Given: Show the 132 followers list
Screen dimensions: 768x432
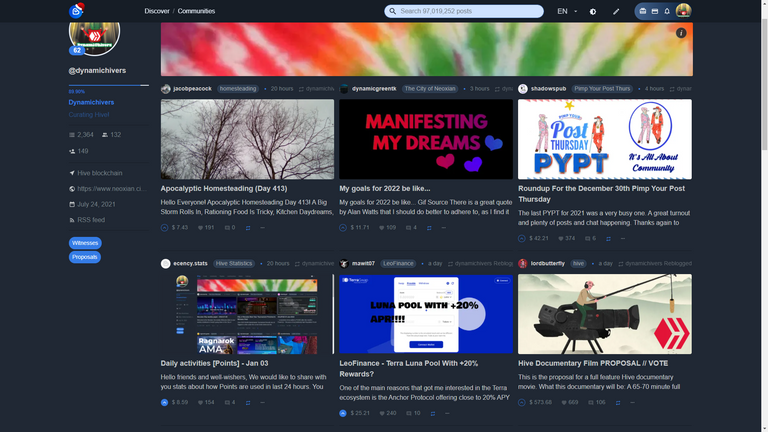Looking at the screenshot, I should 111,135.
